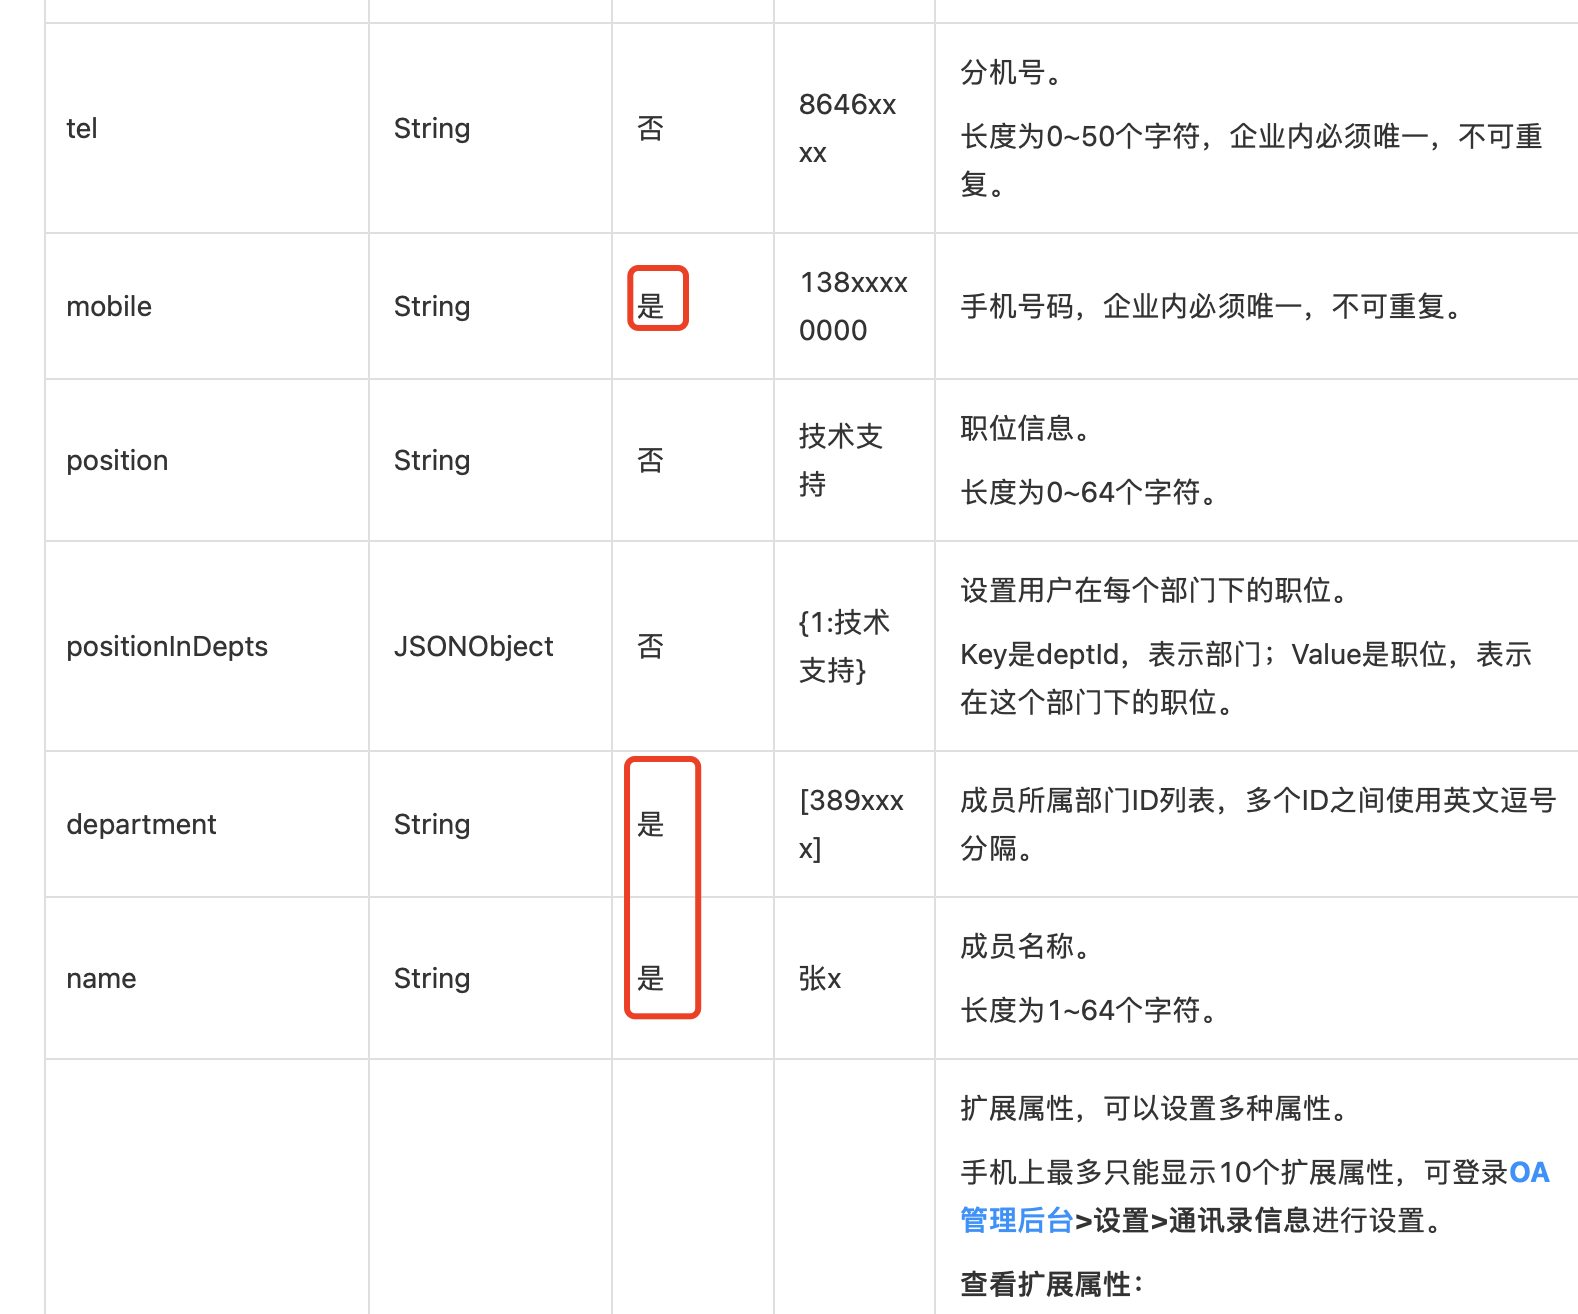Click the example value {1:技术支持}
1578x1314 pixels.
(x=844, y=647)
